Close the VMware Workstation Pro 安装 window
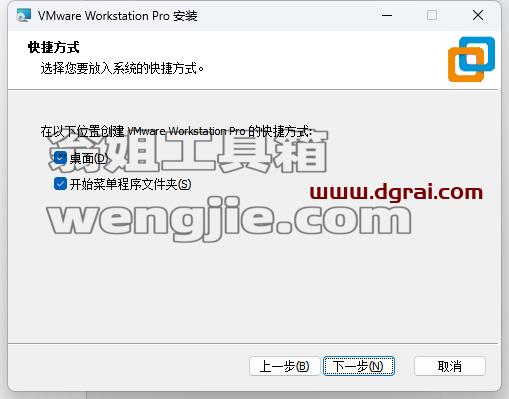509x399 pixels. coord(478,15)
